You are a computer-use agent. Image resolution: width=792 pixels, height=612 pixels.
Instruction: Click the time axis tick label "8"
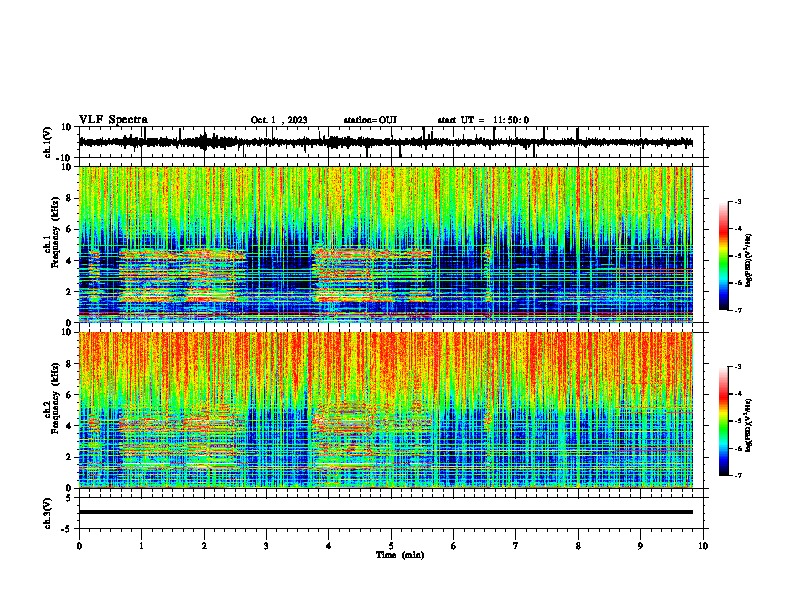coord(578,546)
